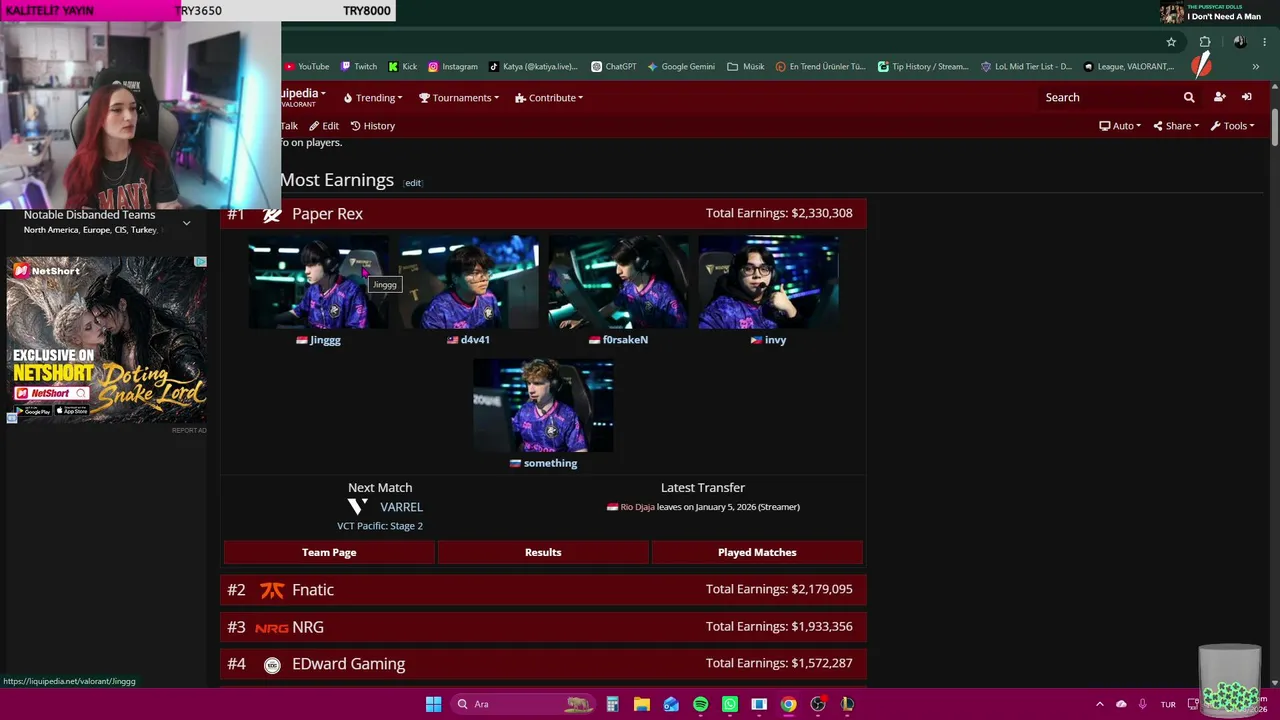Click the create account icon
This screenshot has height=720, width=1280.
[1219, 97]
